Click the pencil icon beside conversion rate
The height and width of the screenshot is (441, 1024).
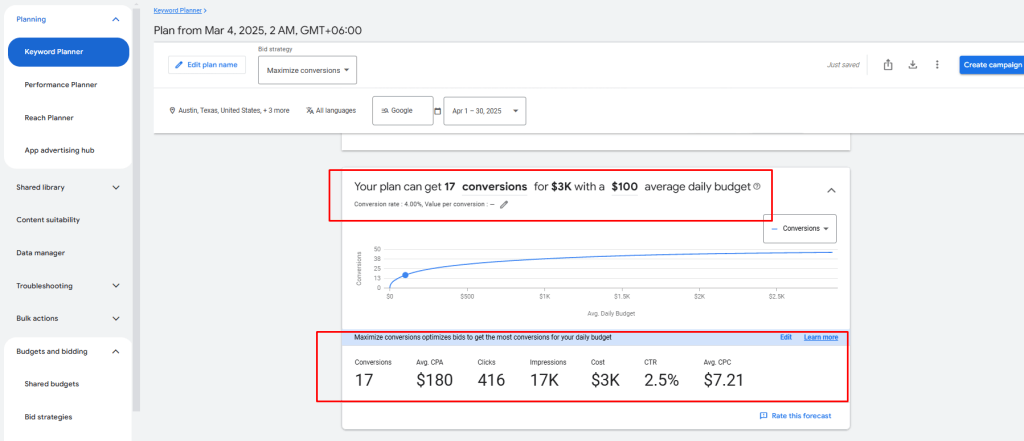[504, 204]
